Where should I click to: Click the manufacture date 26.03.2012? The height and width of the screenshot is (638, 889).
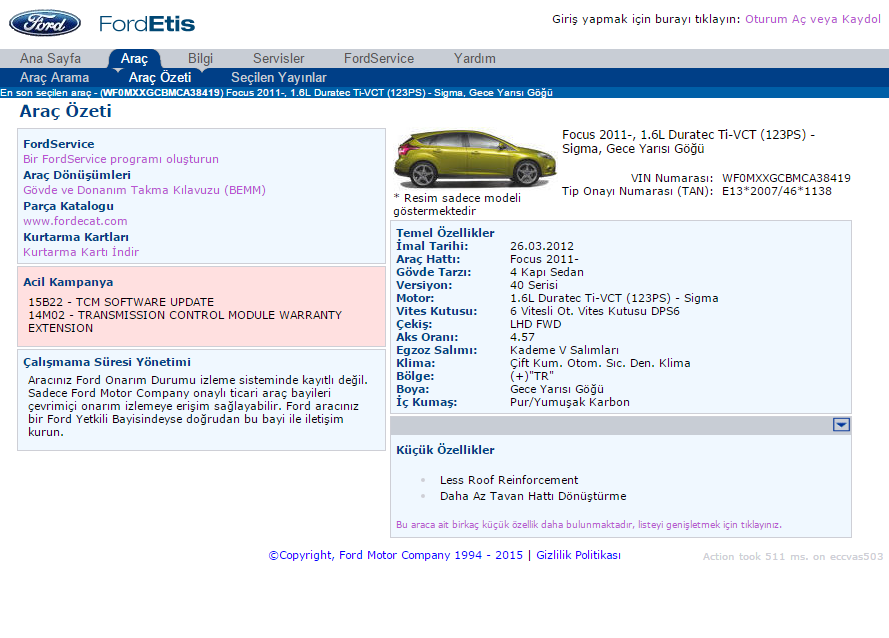[541, 246]
